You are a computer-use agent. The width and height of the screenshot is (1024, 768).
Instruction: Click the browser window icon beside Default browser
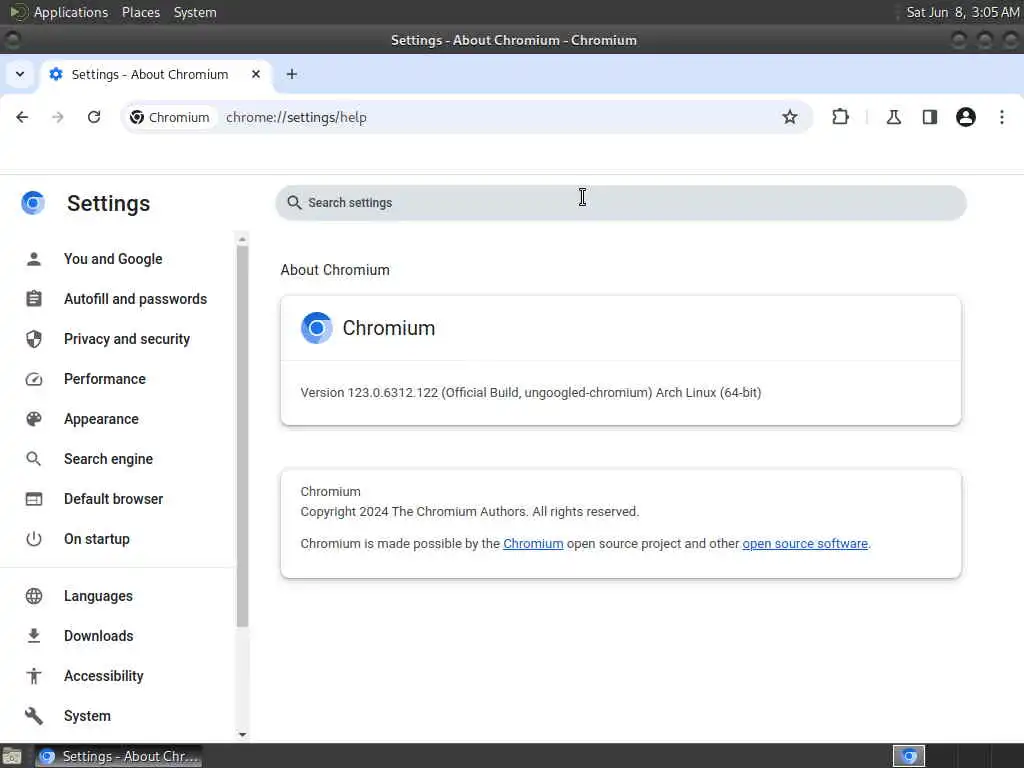tap(34, 499)
